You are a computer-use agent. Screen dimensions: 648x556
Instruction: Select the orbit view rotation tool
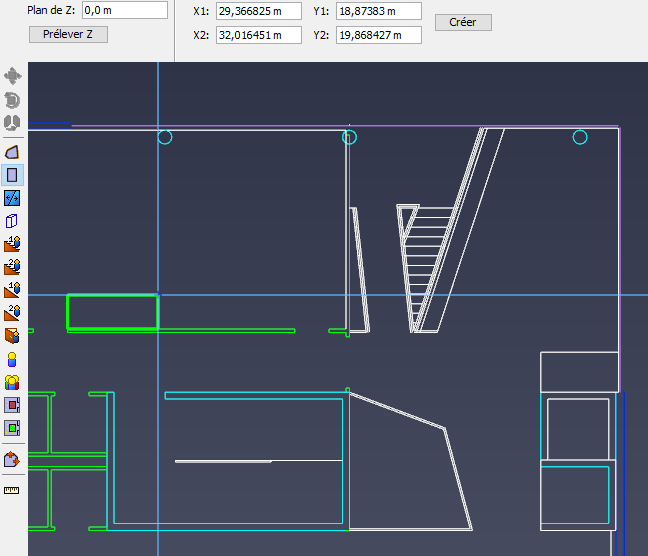(12, 100)
